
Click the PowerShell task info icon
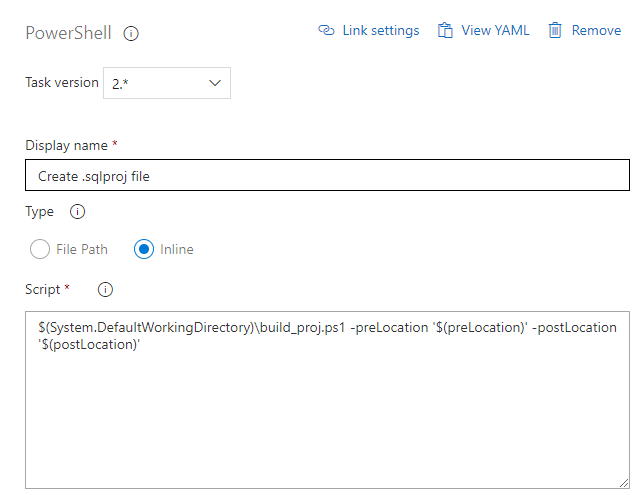(131, 33)
